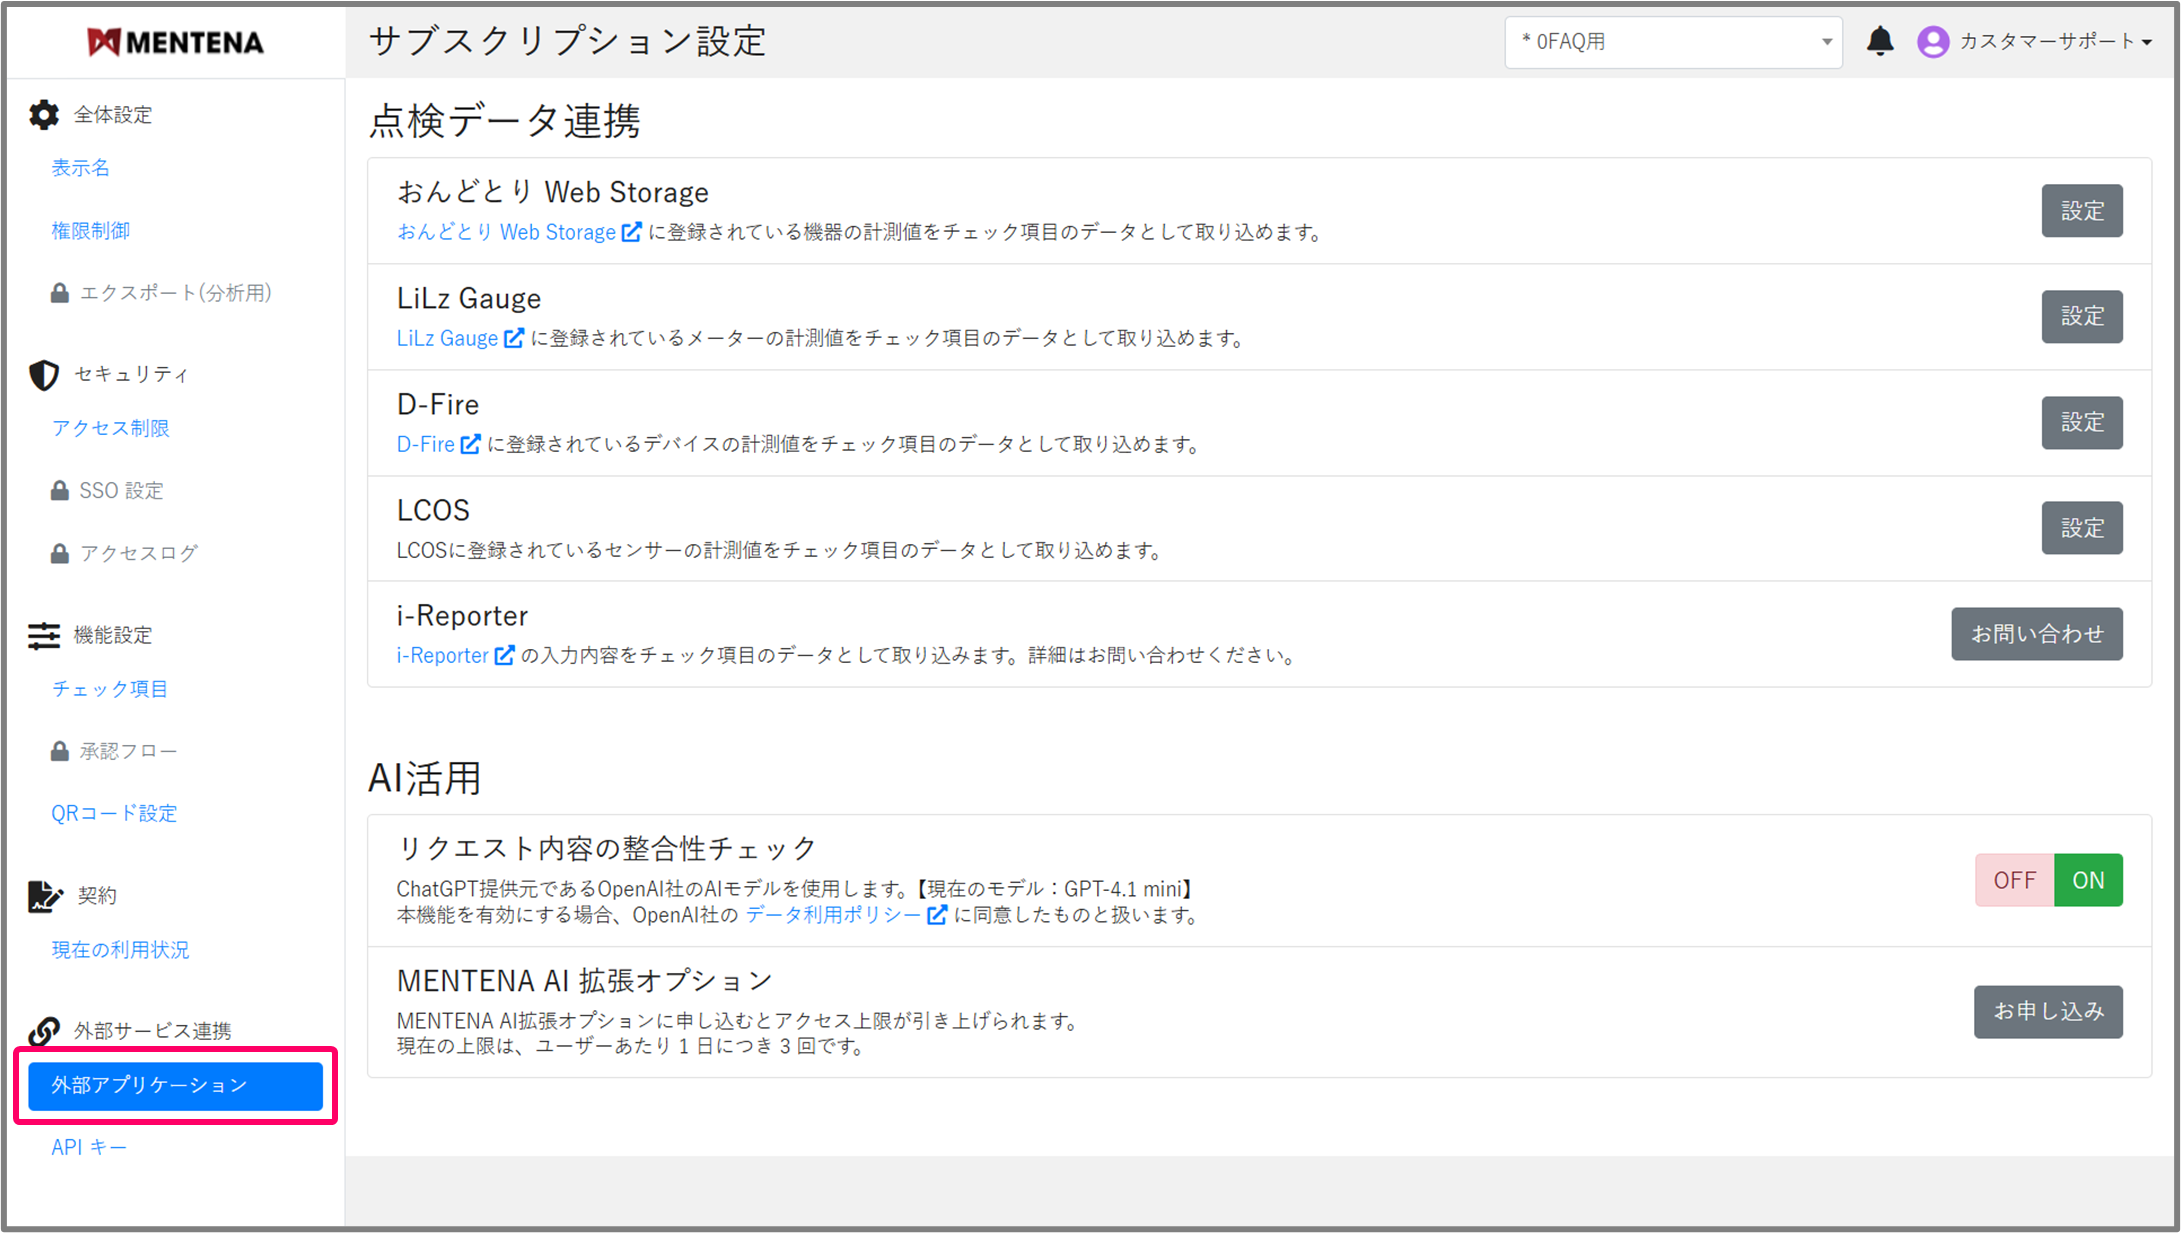Open アクセス制限 settings page
Screen dimensions: 2181x1233
pyautogui.click(x=111, y=428)
